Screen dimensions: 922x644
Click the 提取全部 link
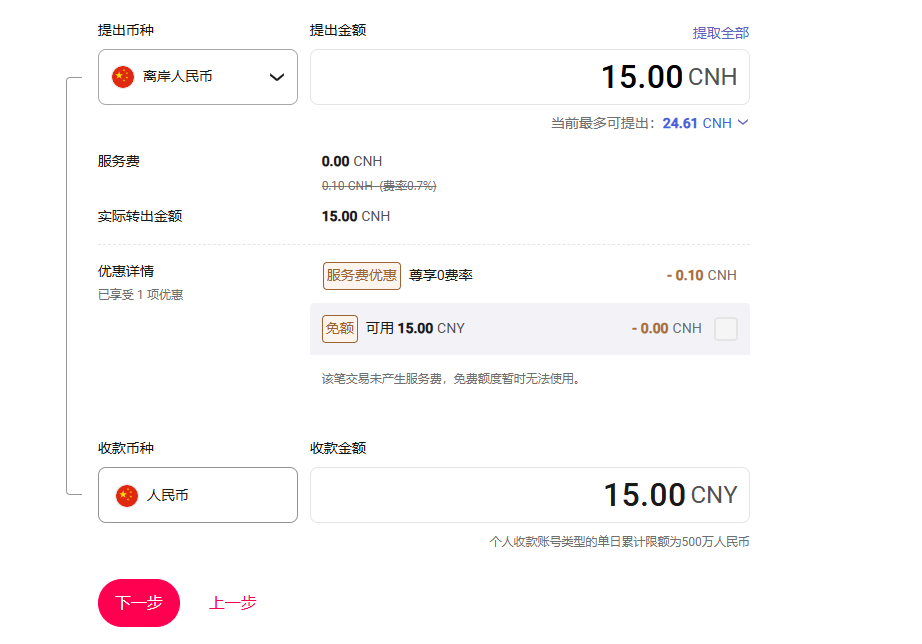[720, 33]
